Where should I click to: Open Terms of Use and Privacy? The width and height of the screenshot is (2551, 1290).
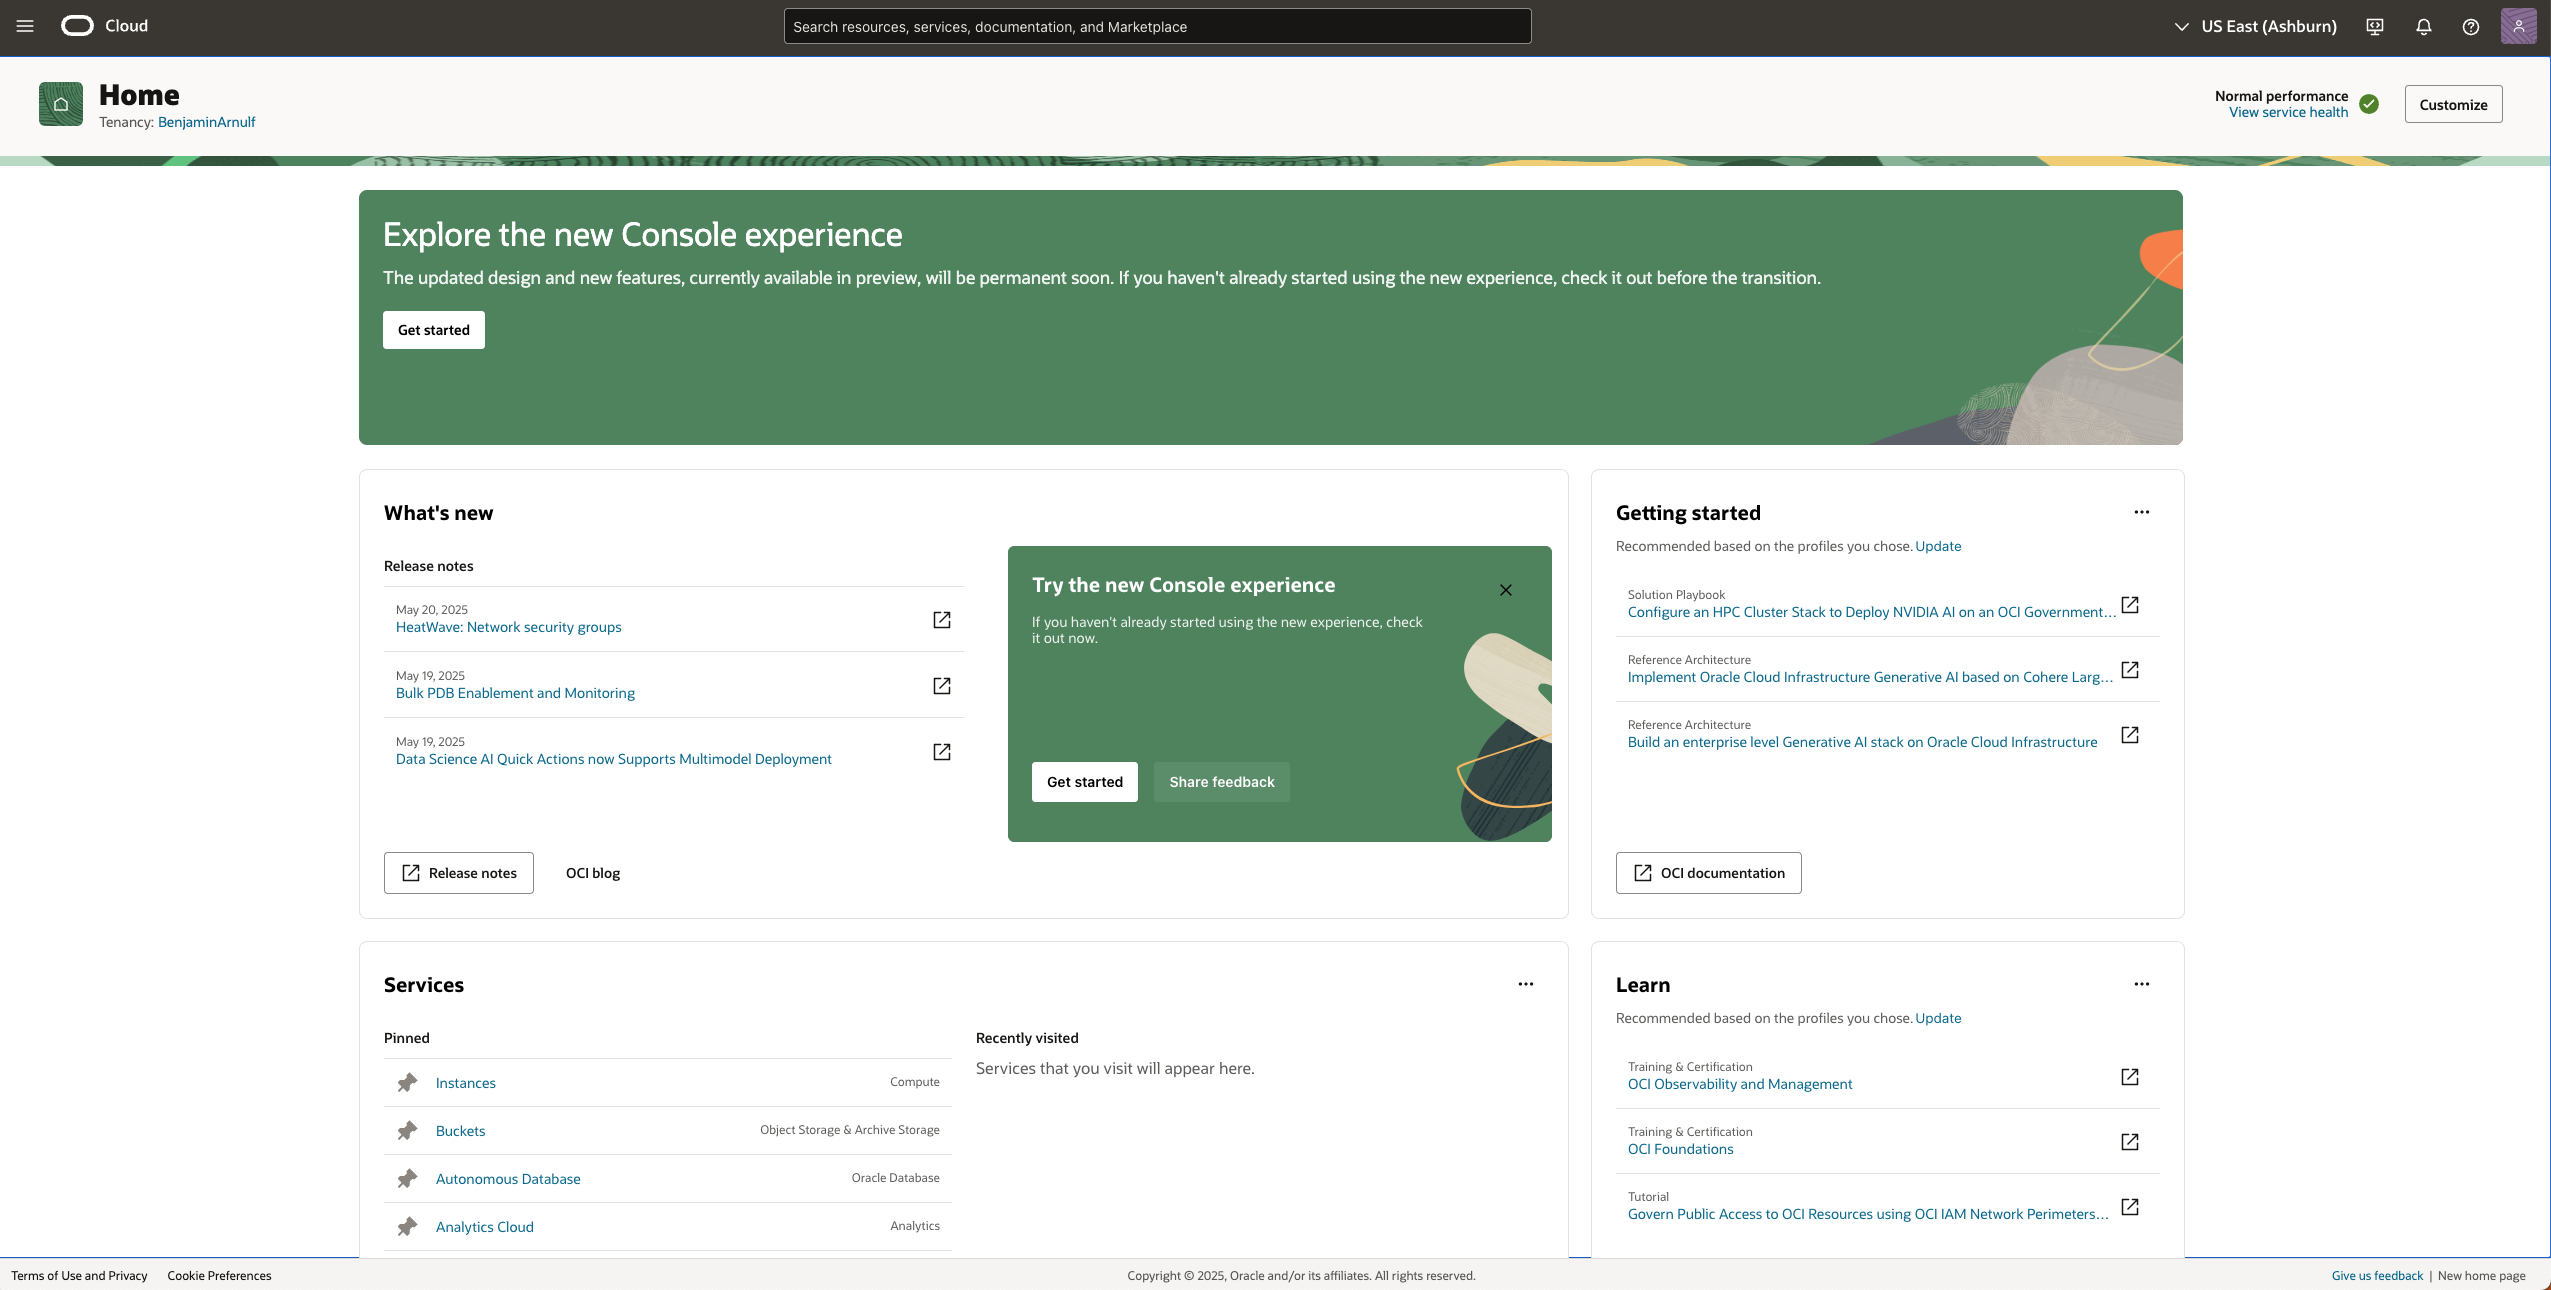tap(79, 1275)
